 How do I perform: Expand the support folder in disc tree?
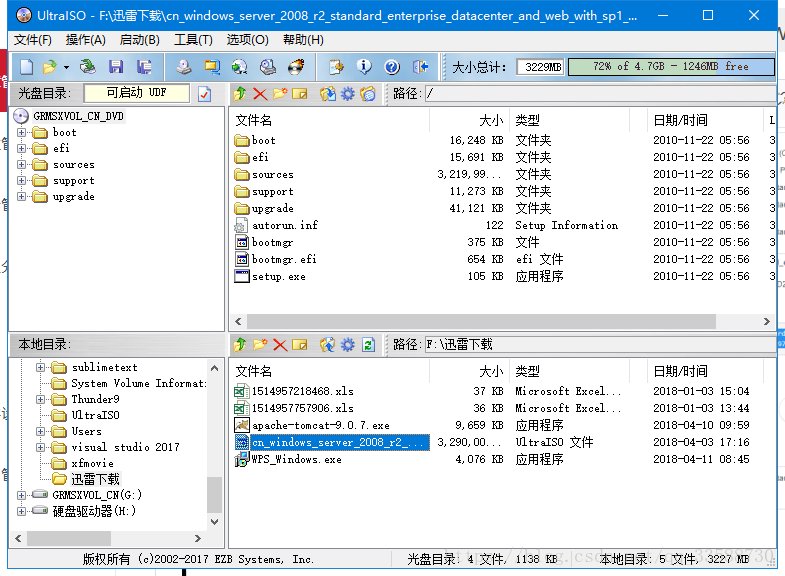[21, 181]
